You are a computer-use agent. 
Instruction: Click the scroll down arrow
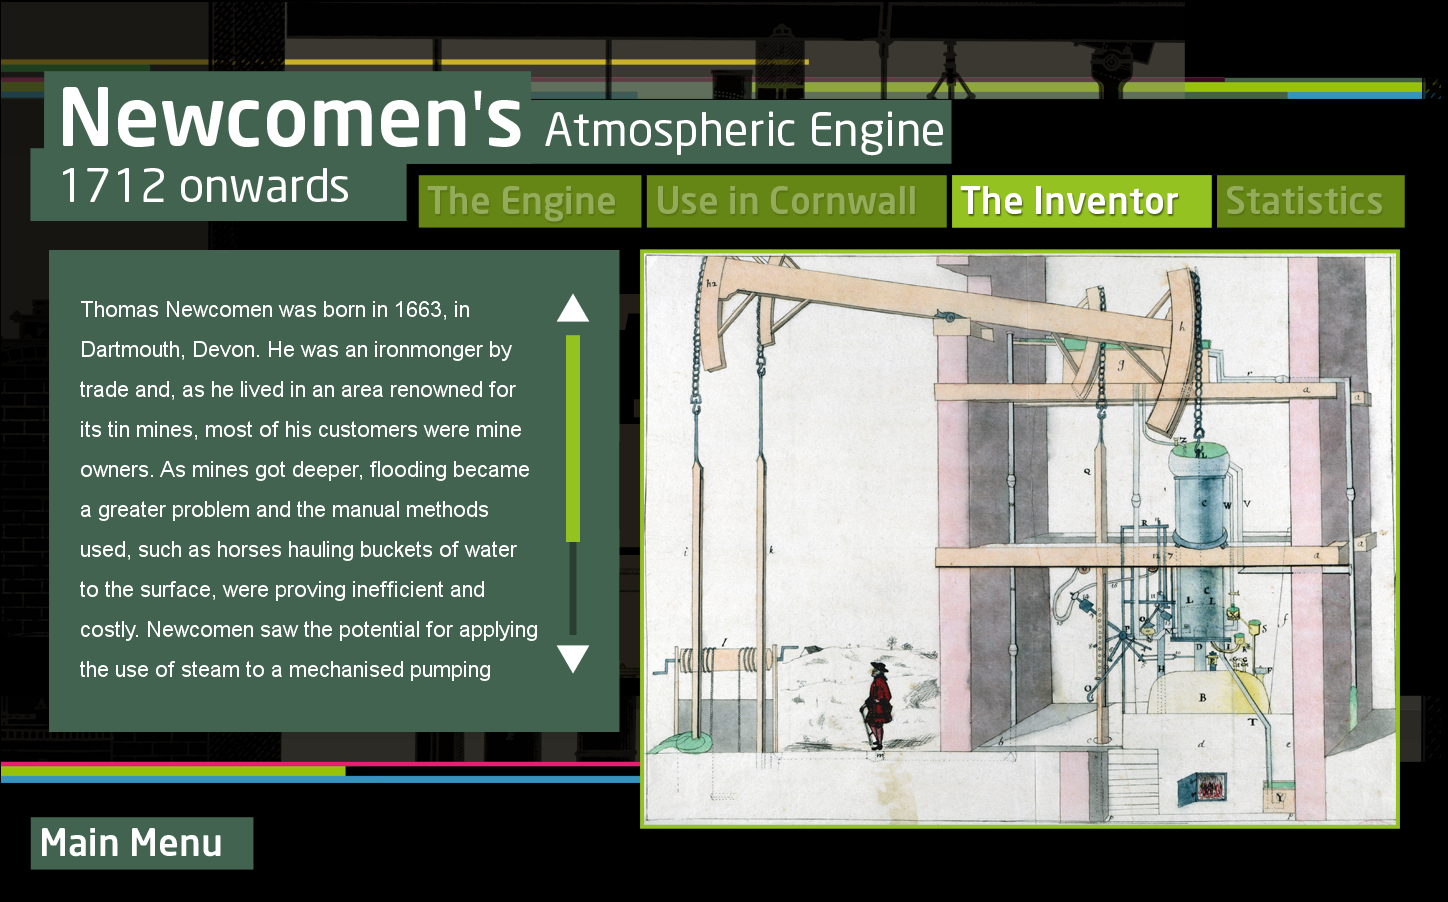573,658
